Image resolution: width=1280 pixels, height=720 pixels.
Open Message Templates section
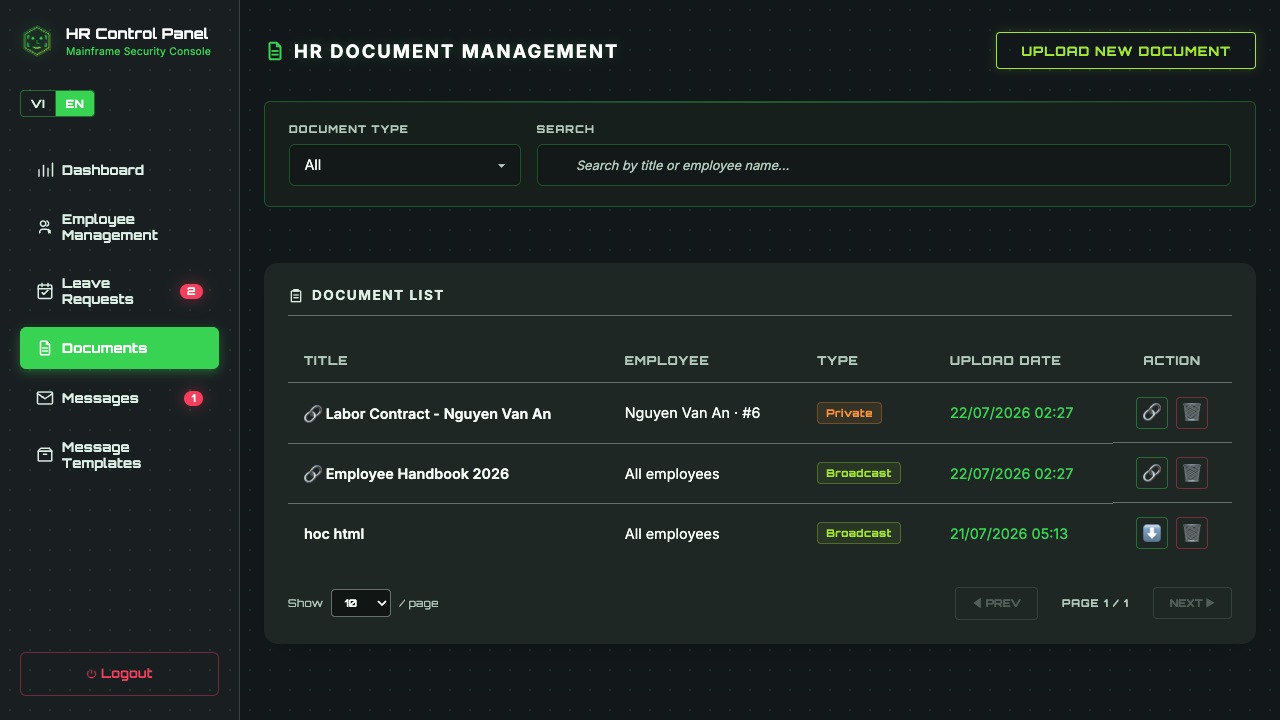pos(119,455)
